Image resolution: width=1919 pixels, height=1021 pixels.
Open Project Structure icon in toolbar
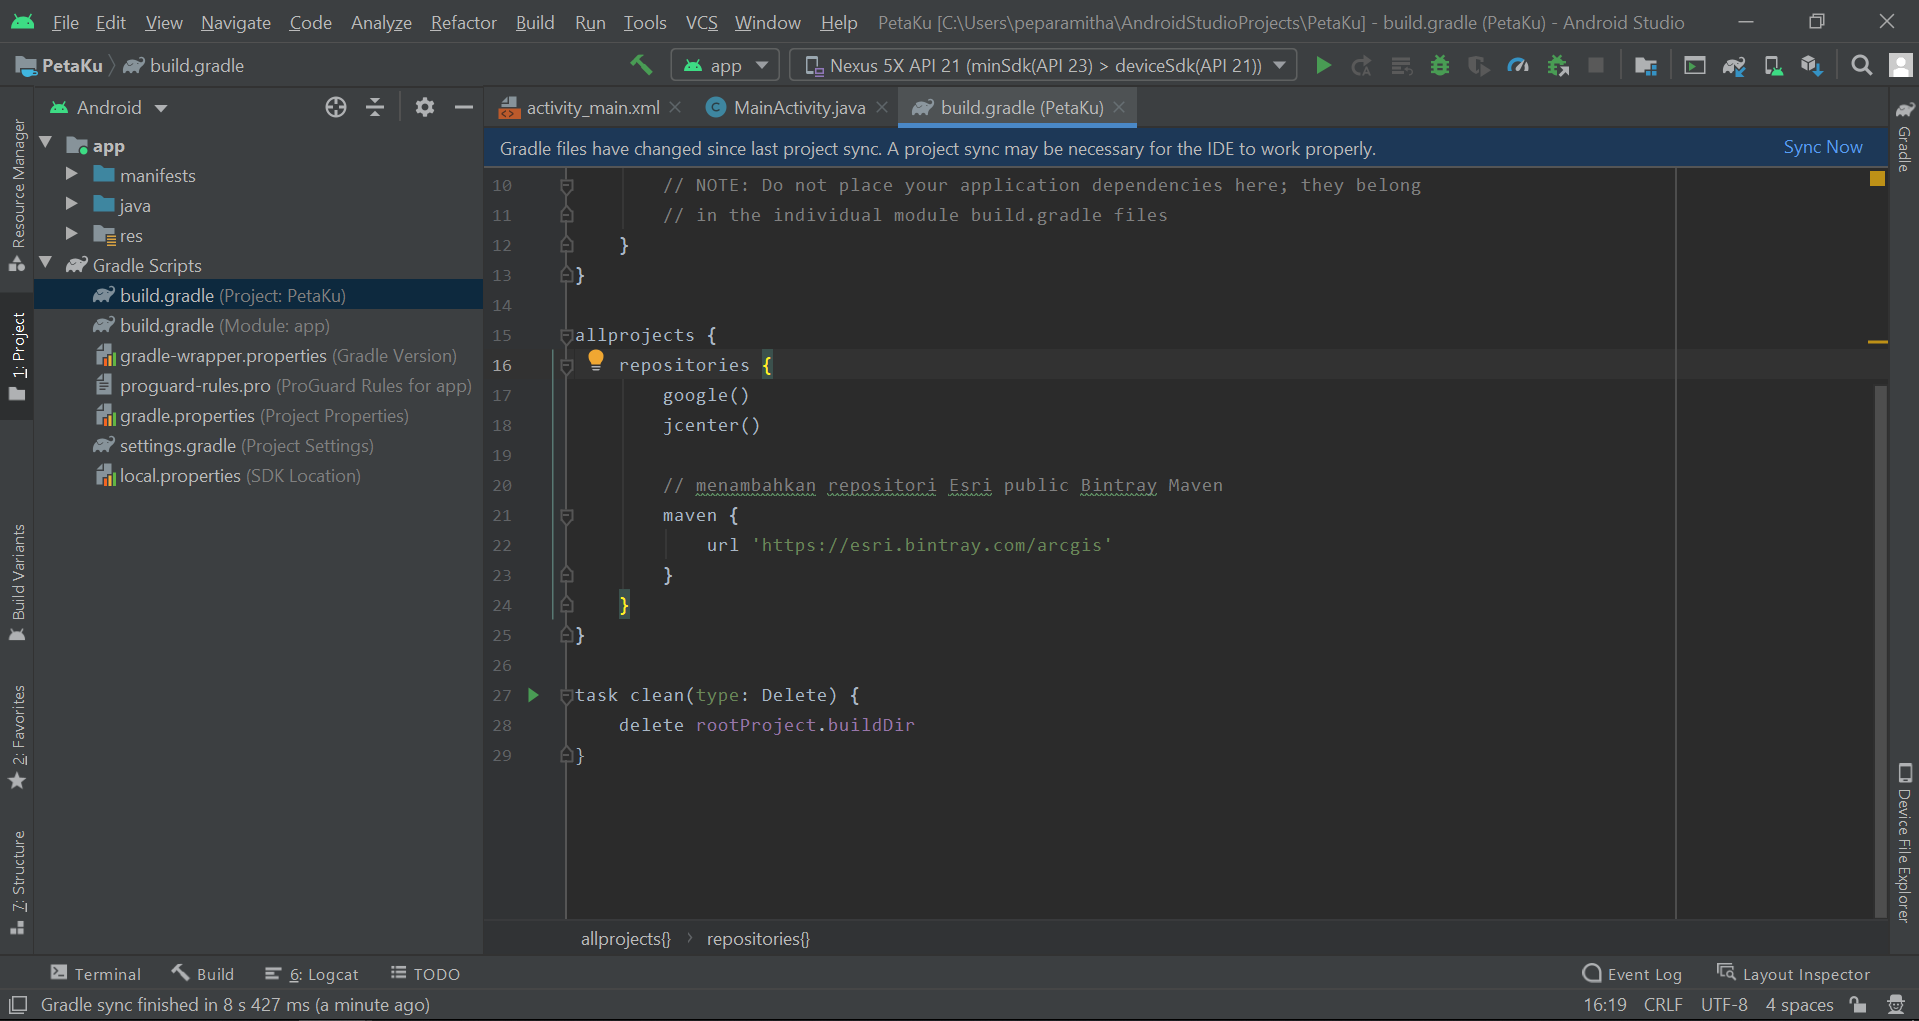[1646, 66]
